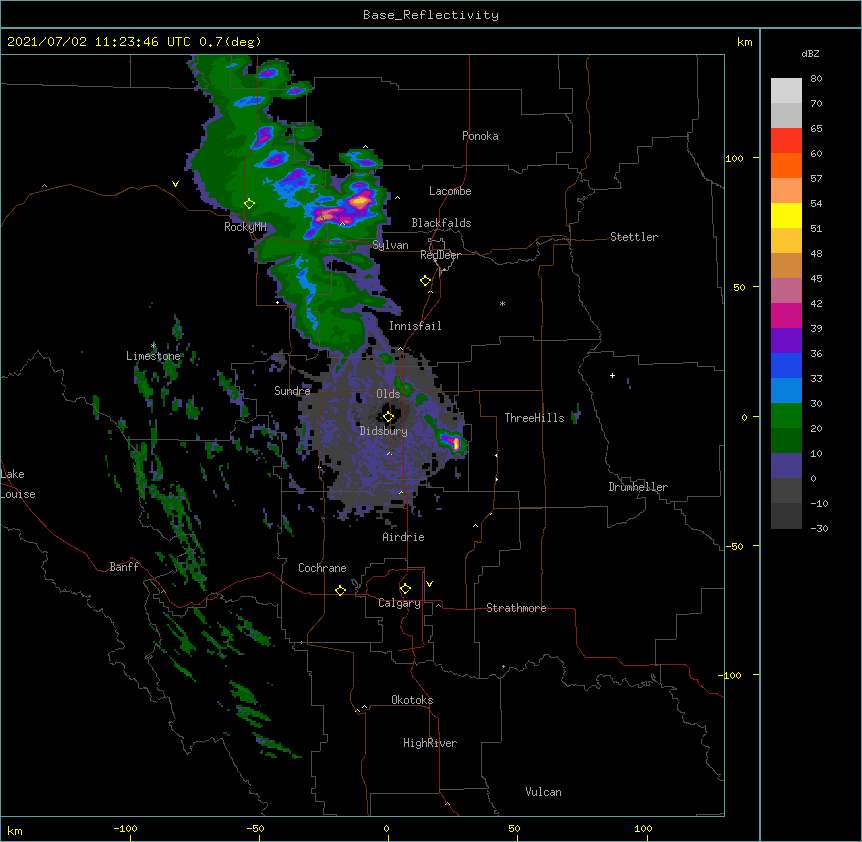Click the -30 value on the dBZ scale
This screenshot has height=842, width=862.
[x=819, y=529]
